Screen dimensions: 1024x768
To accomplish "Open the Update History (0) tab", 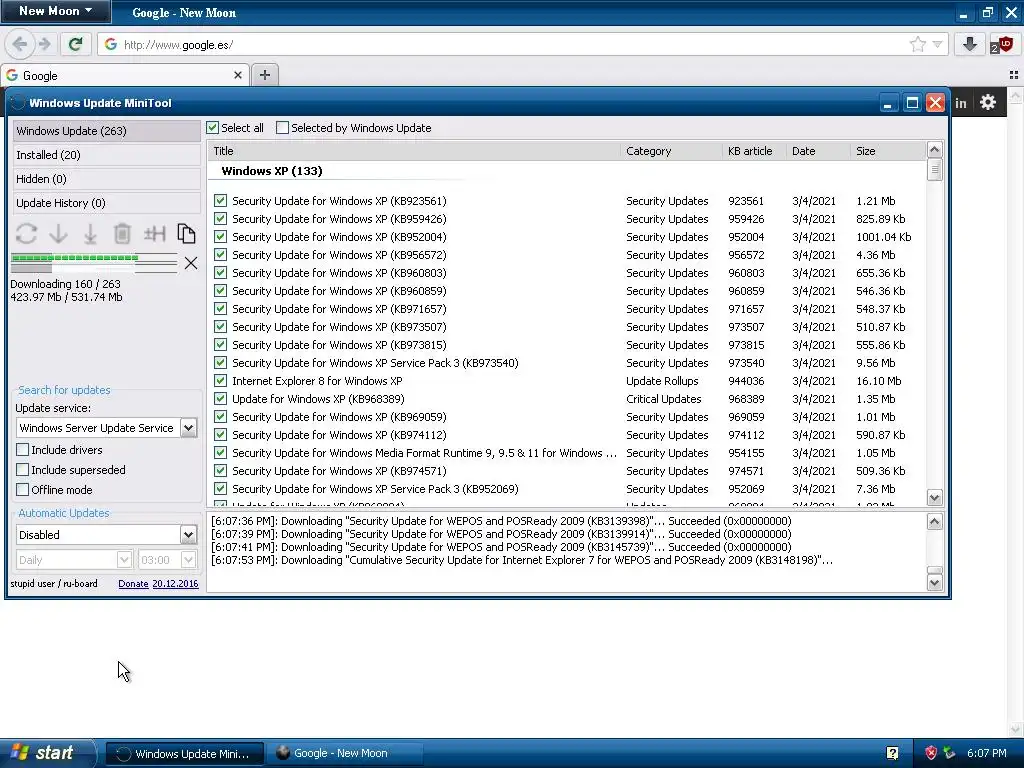I will [x=106, y=203].
